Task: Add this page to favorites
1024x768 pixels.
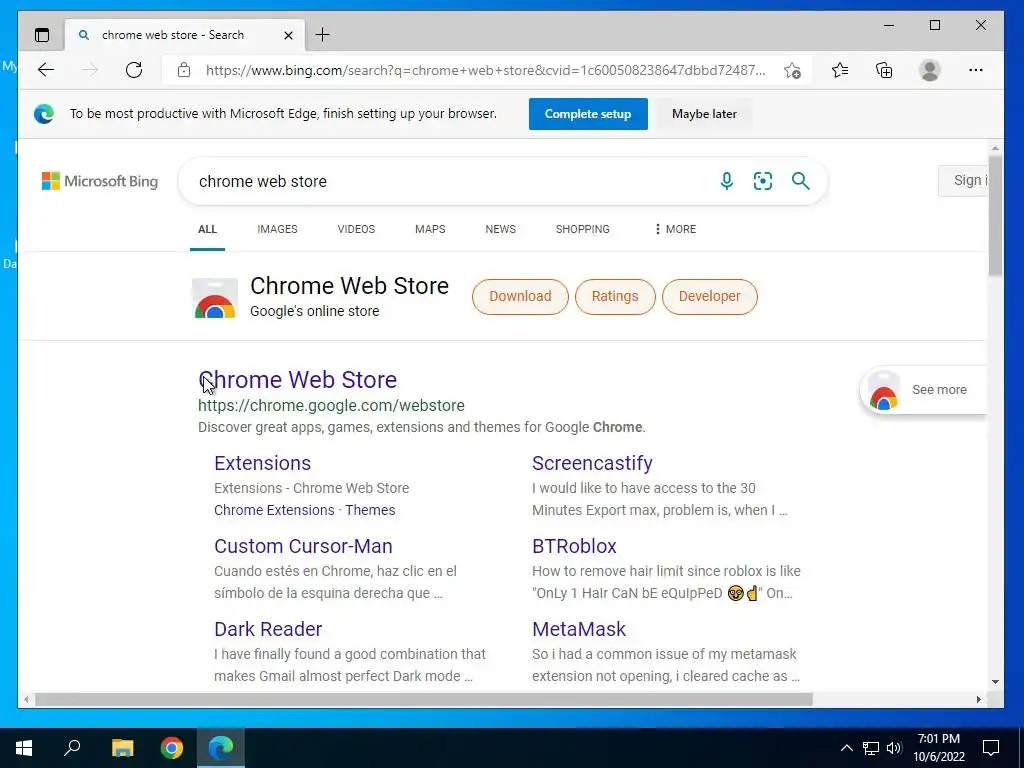Action: coord(792,71)
